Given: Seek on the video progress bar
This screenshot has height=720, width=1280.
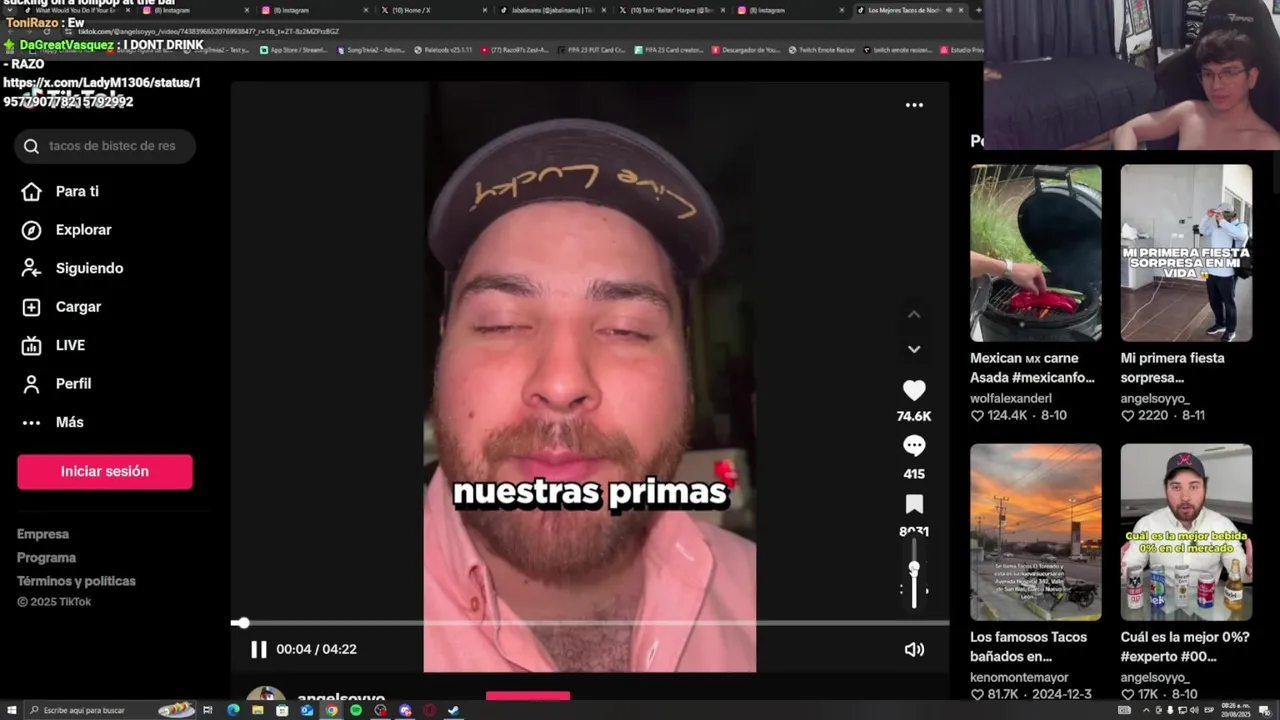Looking at the screenshot, I should (x=590, y=623).
